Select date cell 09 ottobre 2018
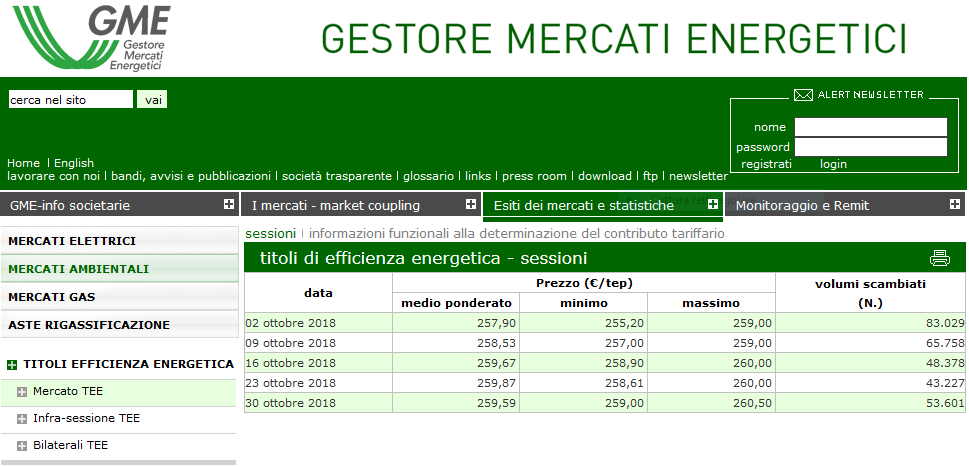 click(318, 343)
